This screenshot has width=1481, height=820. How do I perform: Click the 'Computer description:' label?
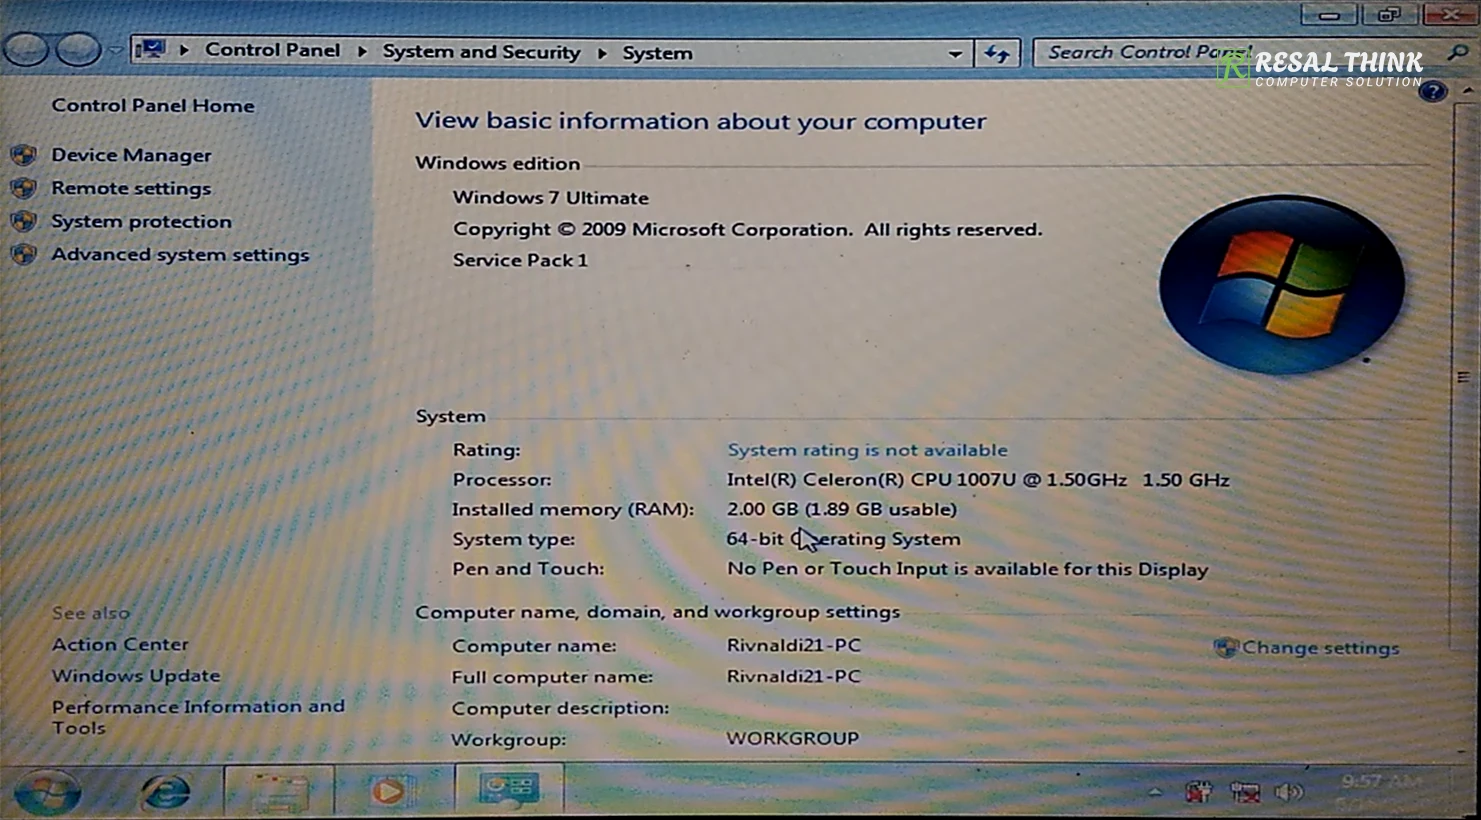tap(560, 708)
